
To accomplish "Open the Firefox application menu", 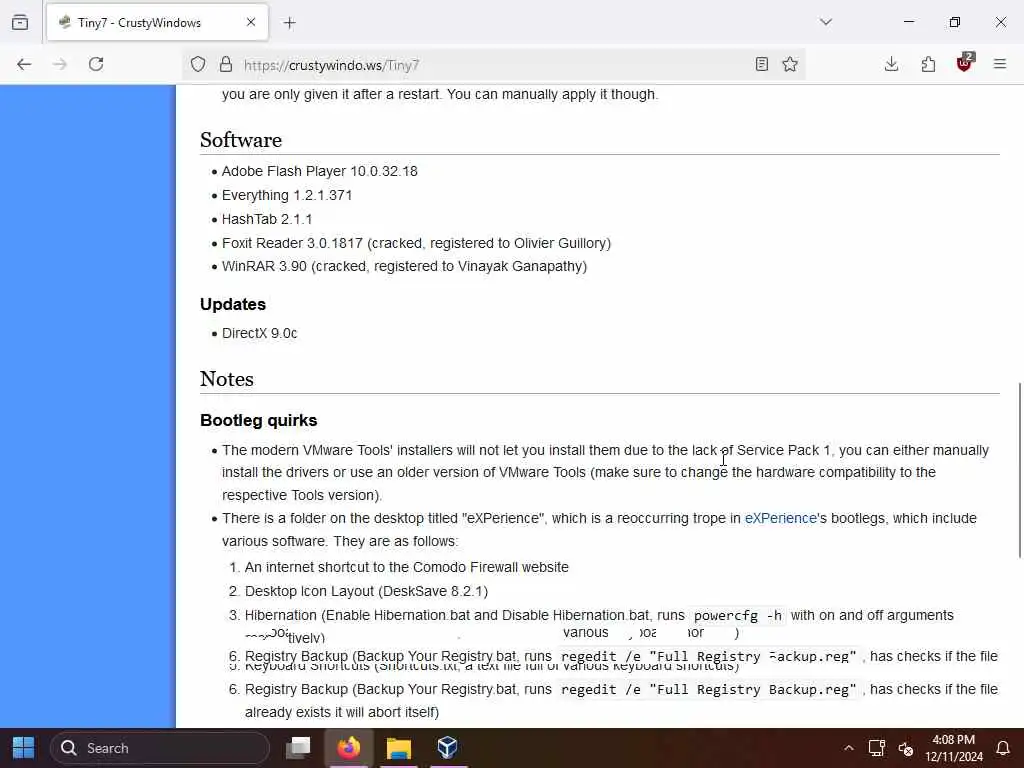I will [1000, 64].
